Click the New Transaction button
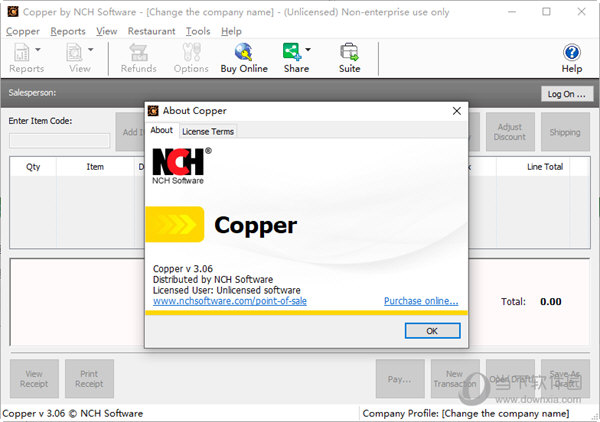 pos(455,379)
